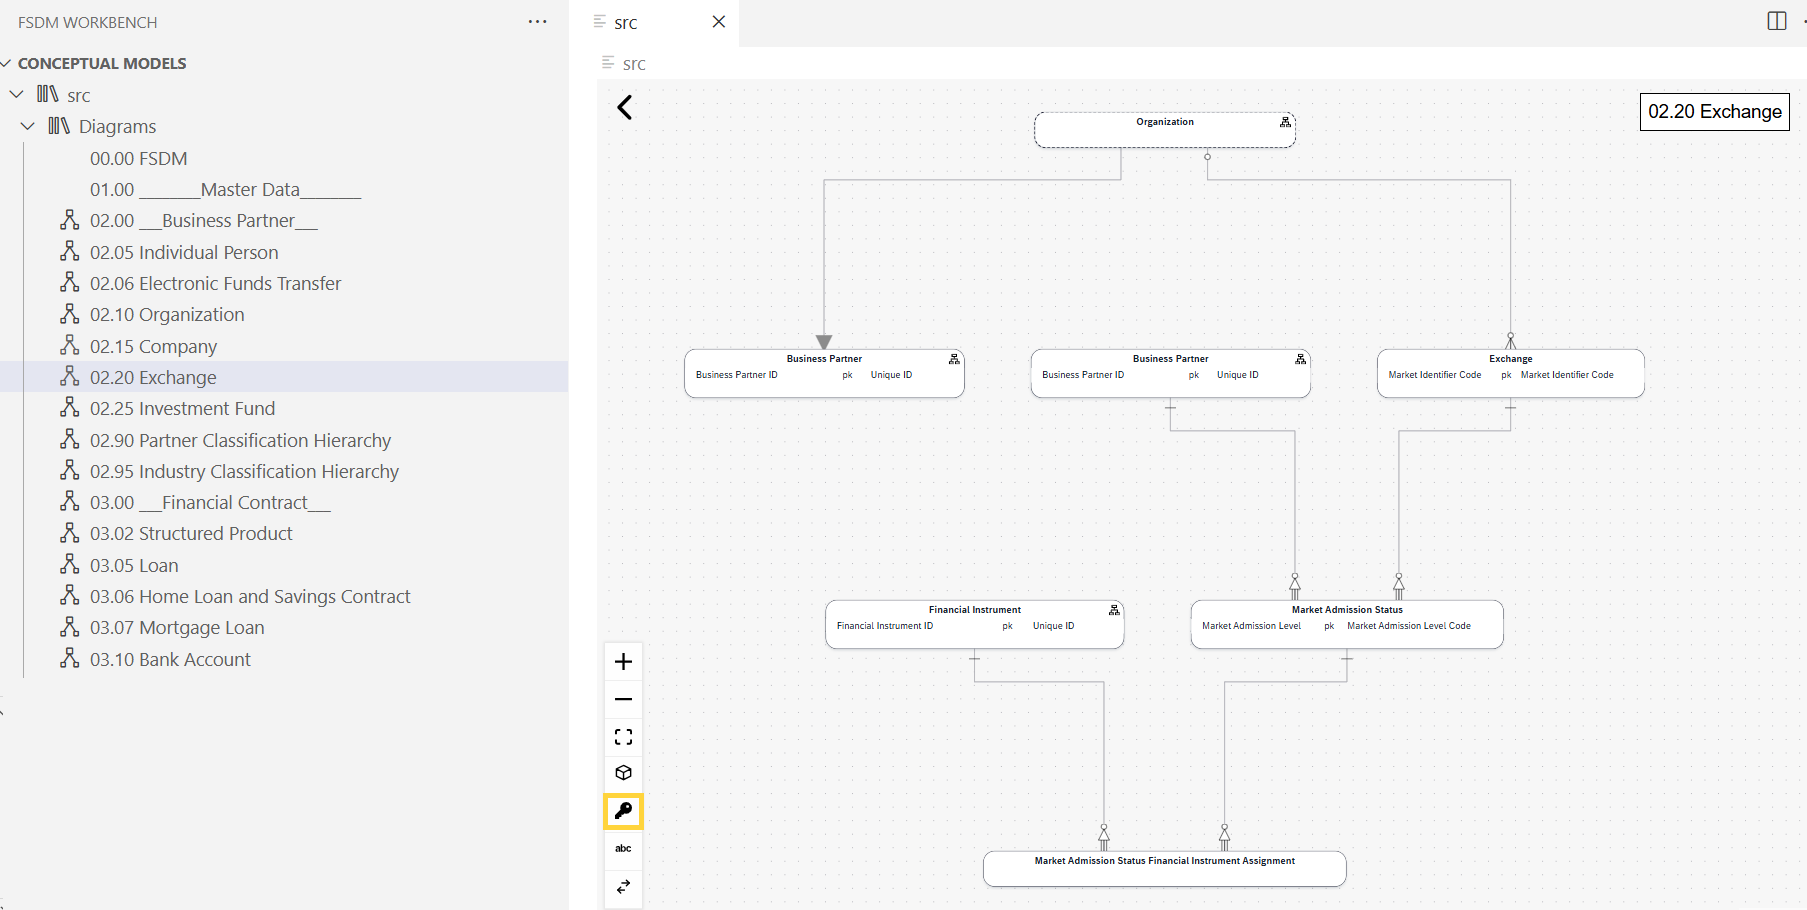This screenshot has width=1807, height=910.
Task: Click the 3D cube icon in diagram toolbar
Action: [623, 773]
